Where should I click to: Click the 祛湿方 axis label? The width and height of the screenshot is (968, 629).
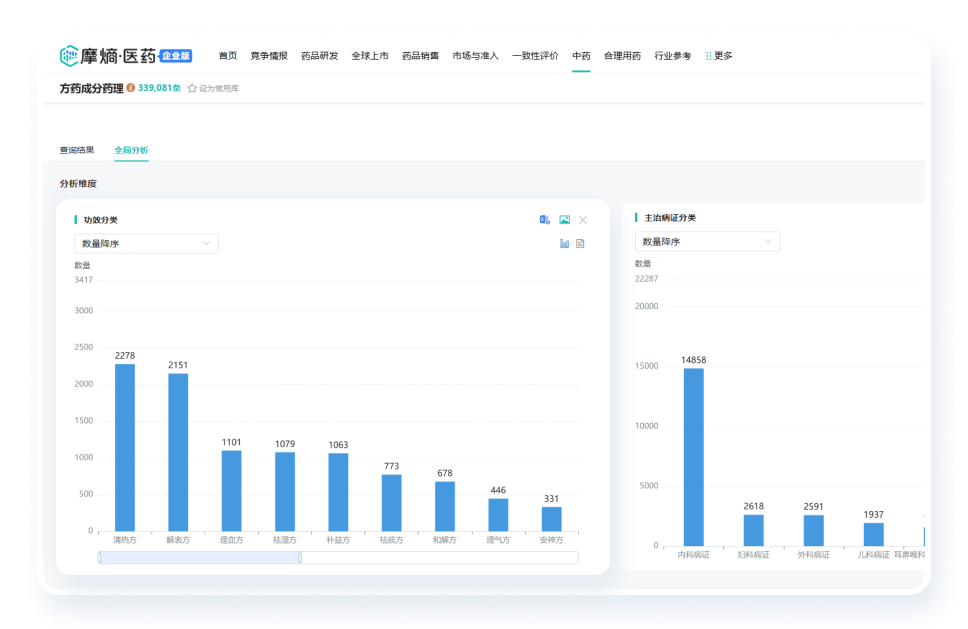pyautogui.click(x=285, y=539)
